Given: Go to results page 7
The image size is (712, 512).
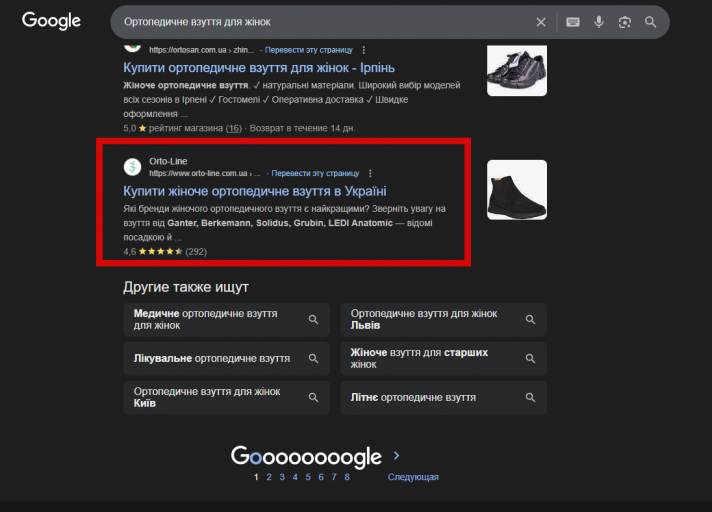Looking at the screenshot, I should pos(334,477).
